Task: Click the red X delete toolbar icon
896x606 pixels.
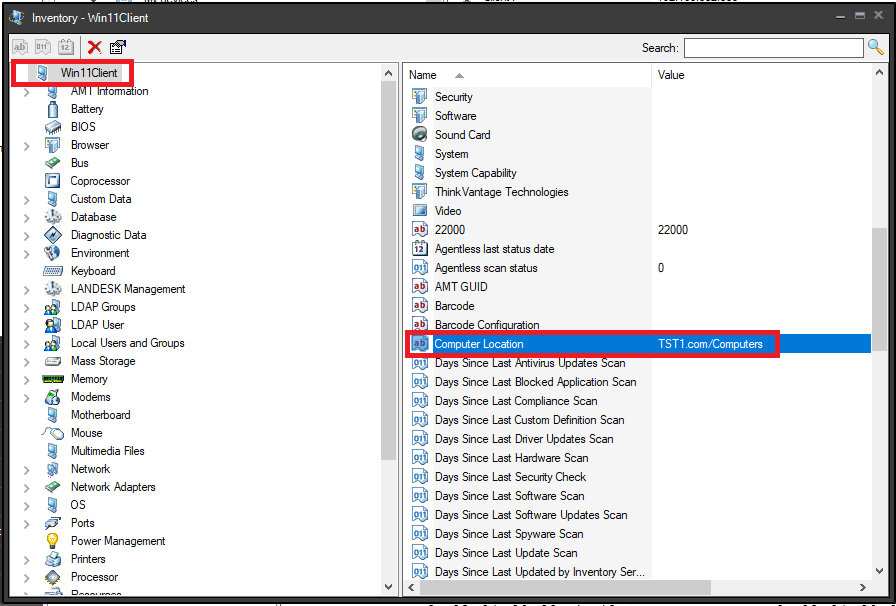Action: (x=94, y=47)
